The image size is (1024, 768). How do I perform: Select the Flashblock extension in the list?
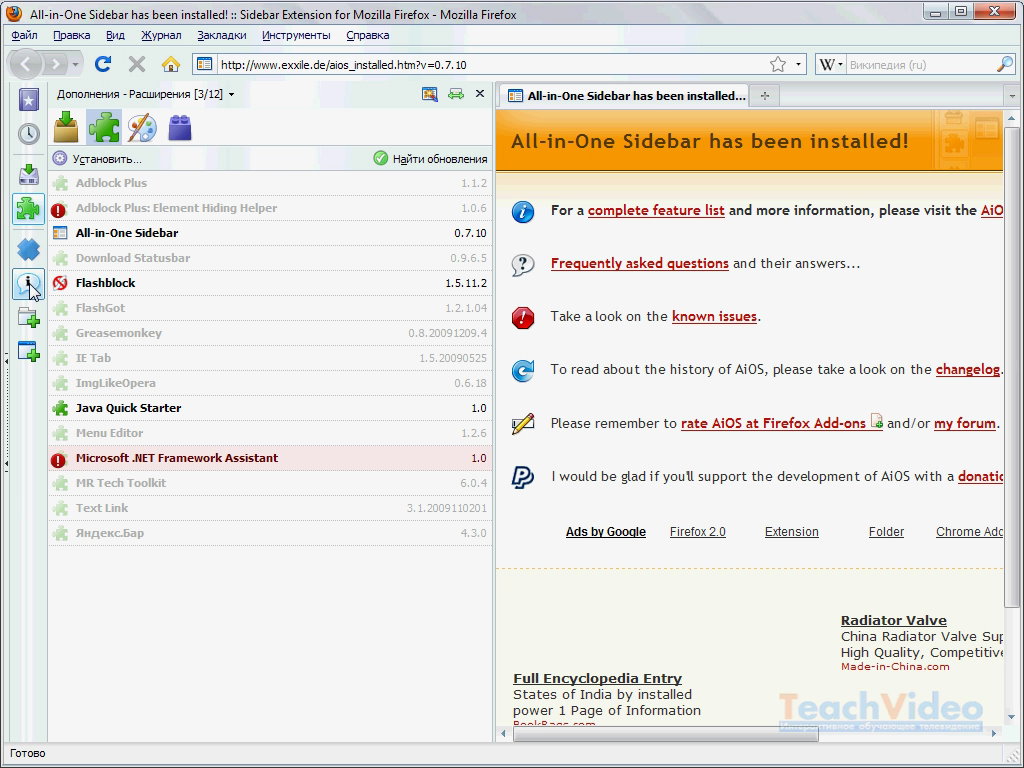[x=105, y=283]
